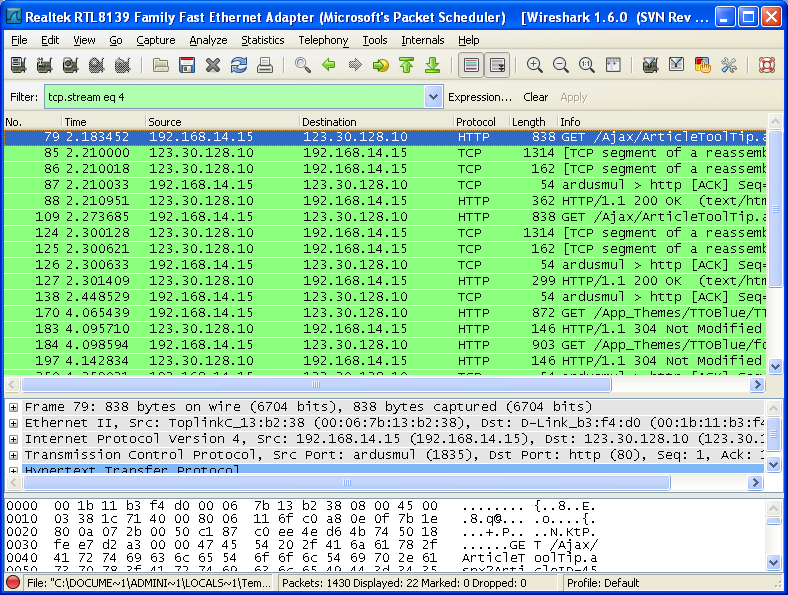Click the Apply filter button

(x=573, y=97)
